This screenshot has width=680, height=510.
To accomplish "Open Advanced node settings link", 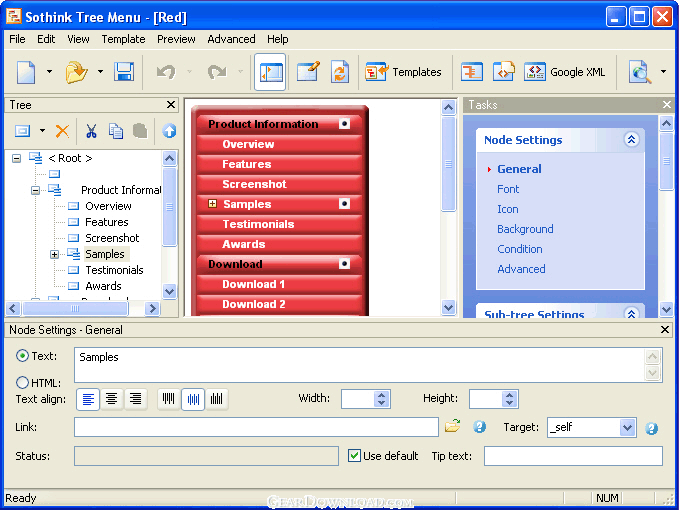I will 521,269.
